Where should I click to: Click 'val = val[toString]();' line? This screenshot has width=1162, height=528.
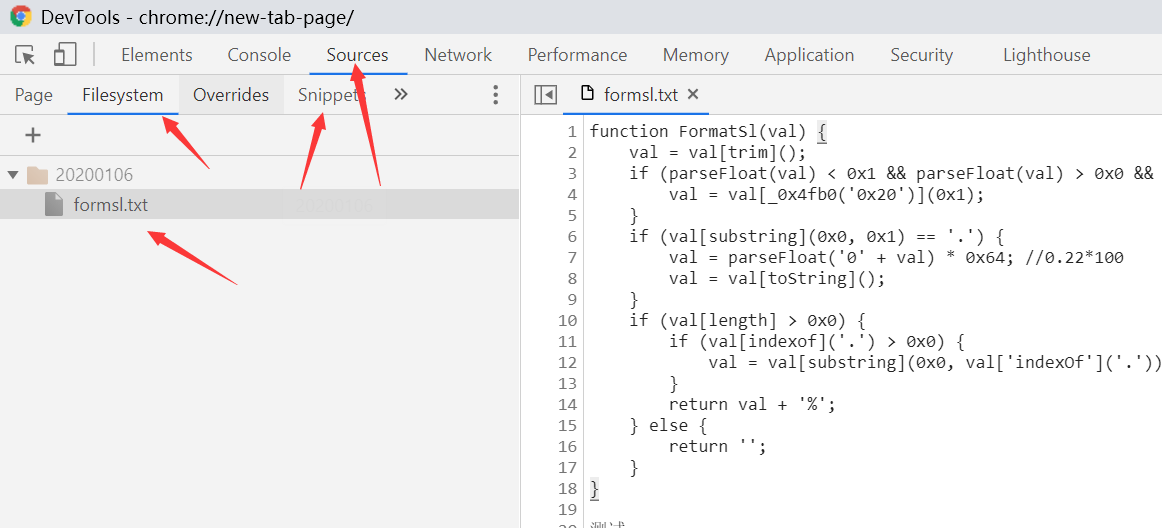(777, 279)
